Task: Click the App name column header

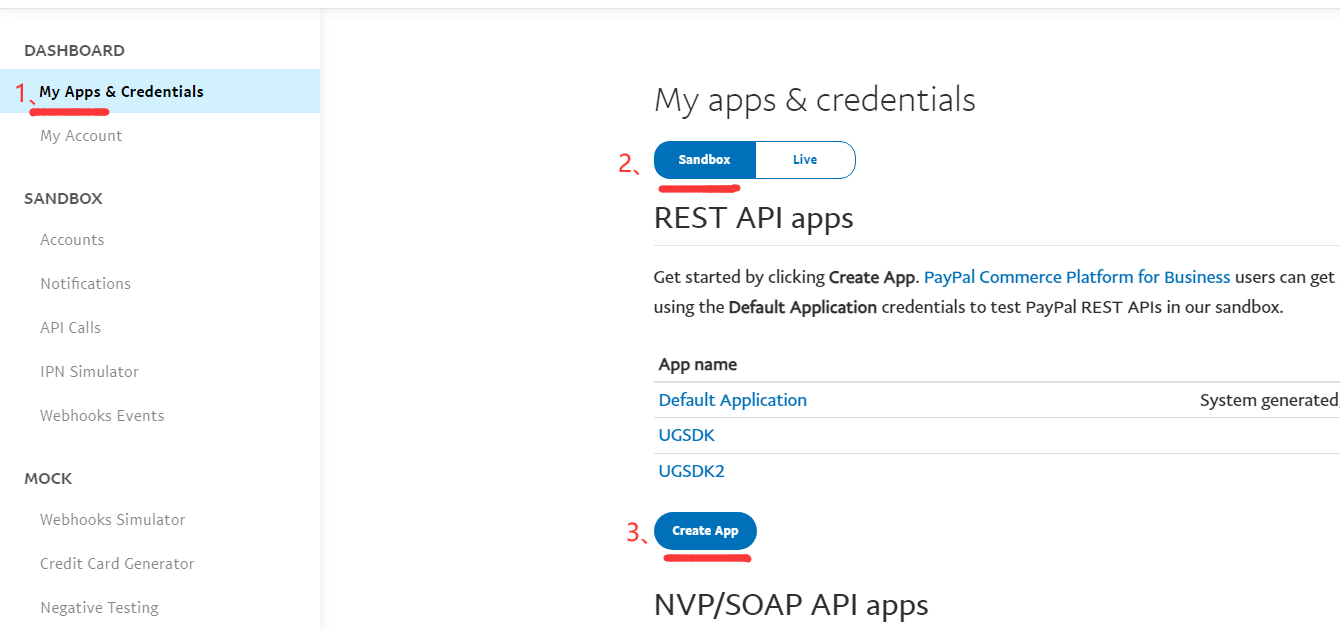Action: coord(697,365)
